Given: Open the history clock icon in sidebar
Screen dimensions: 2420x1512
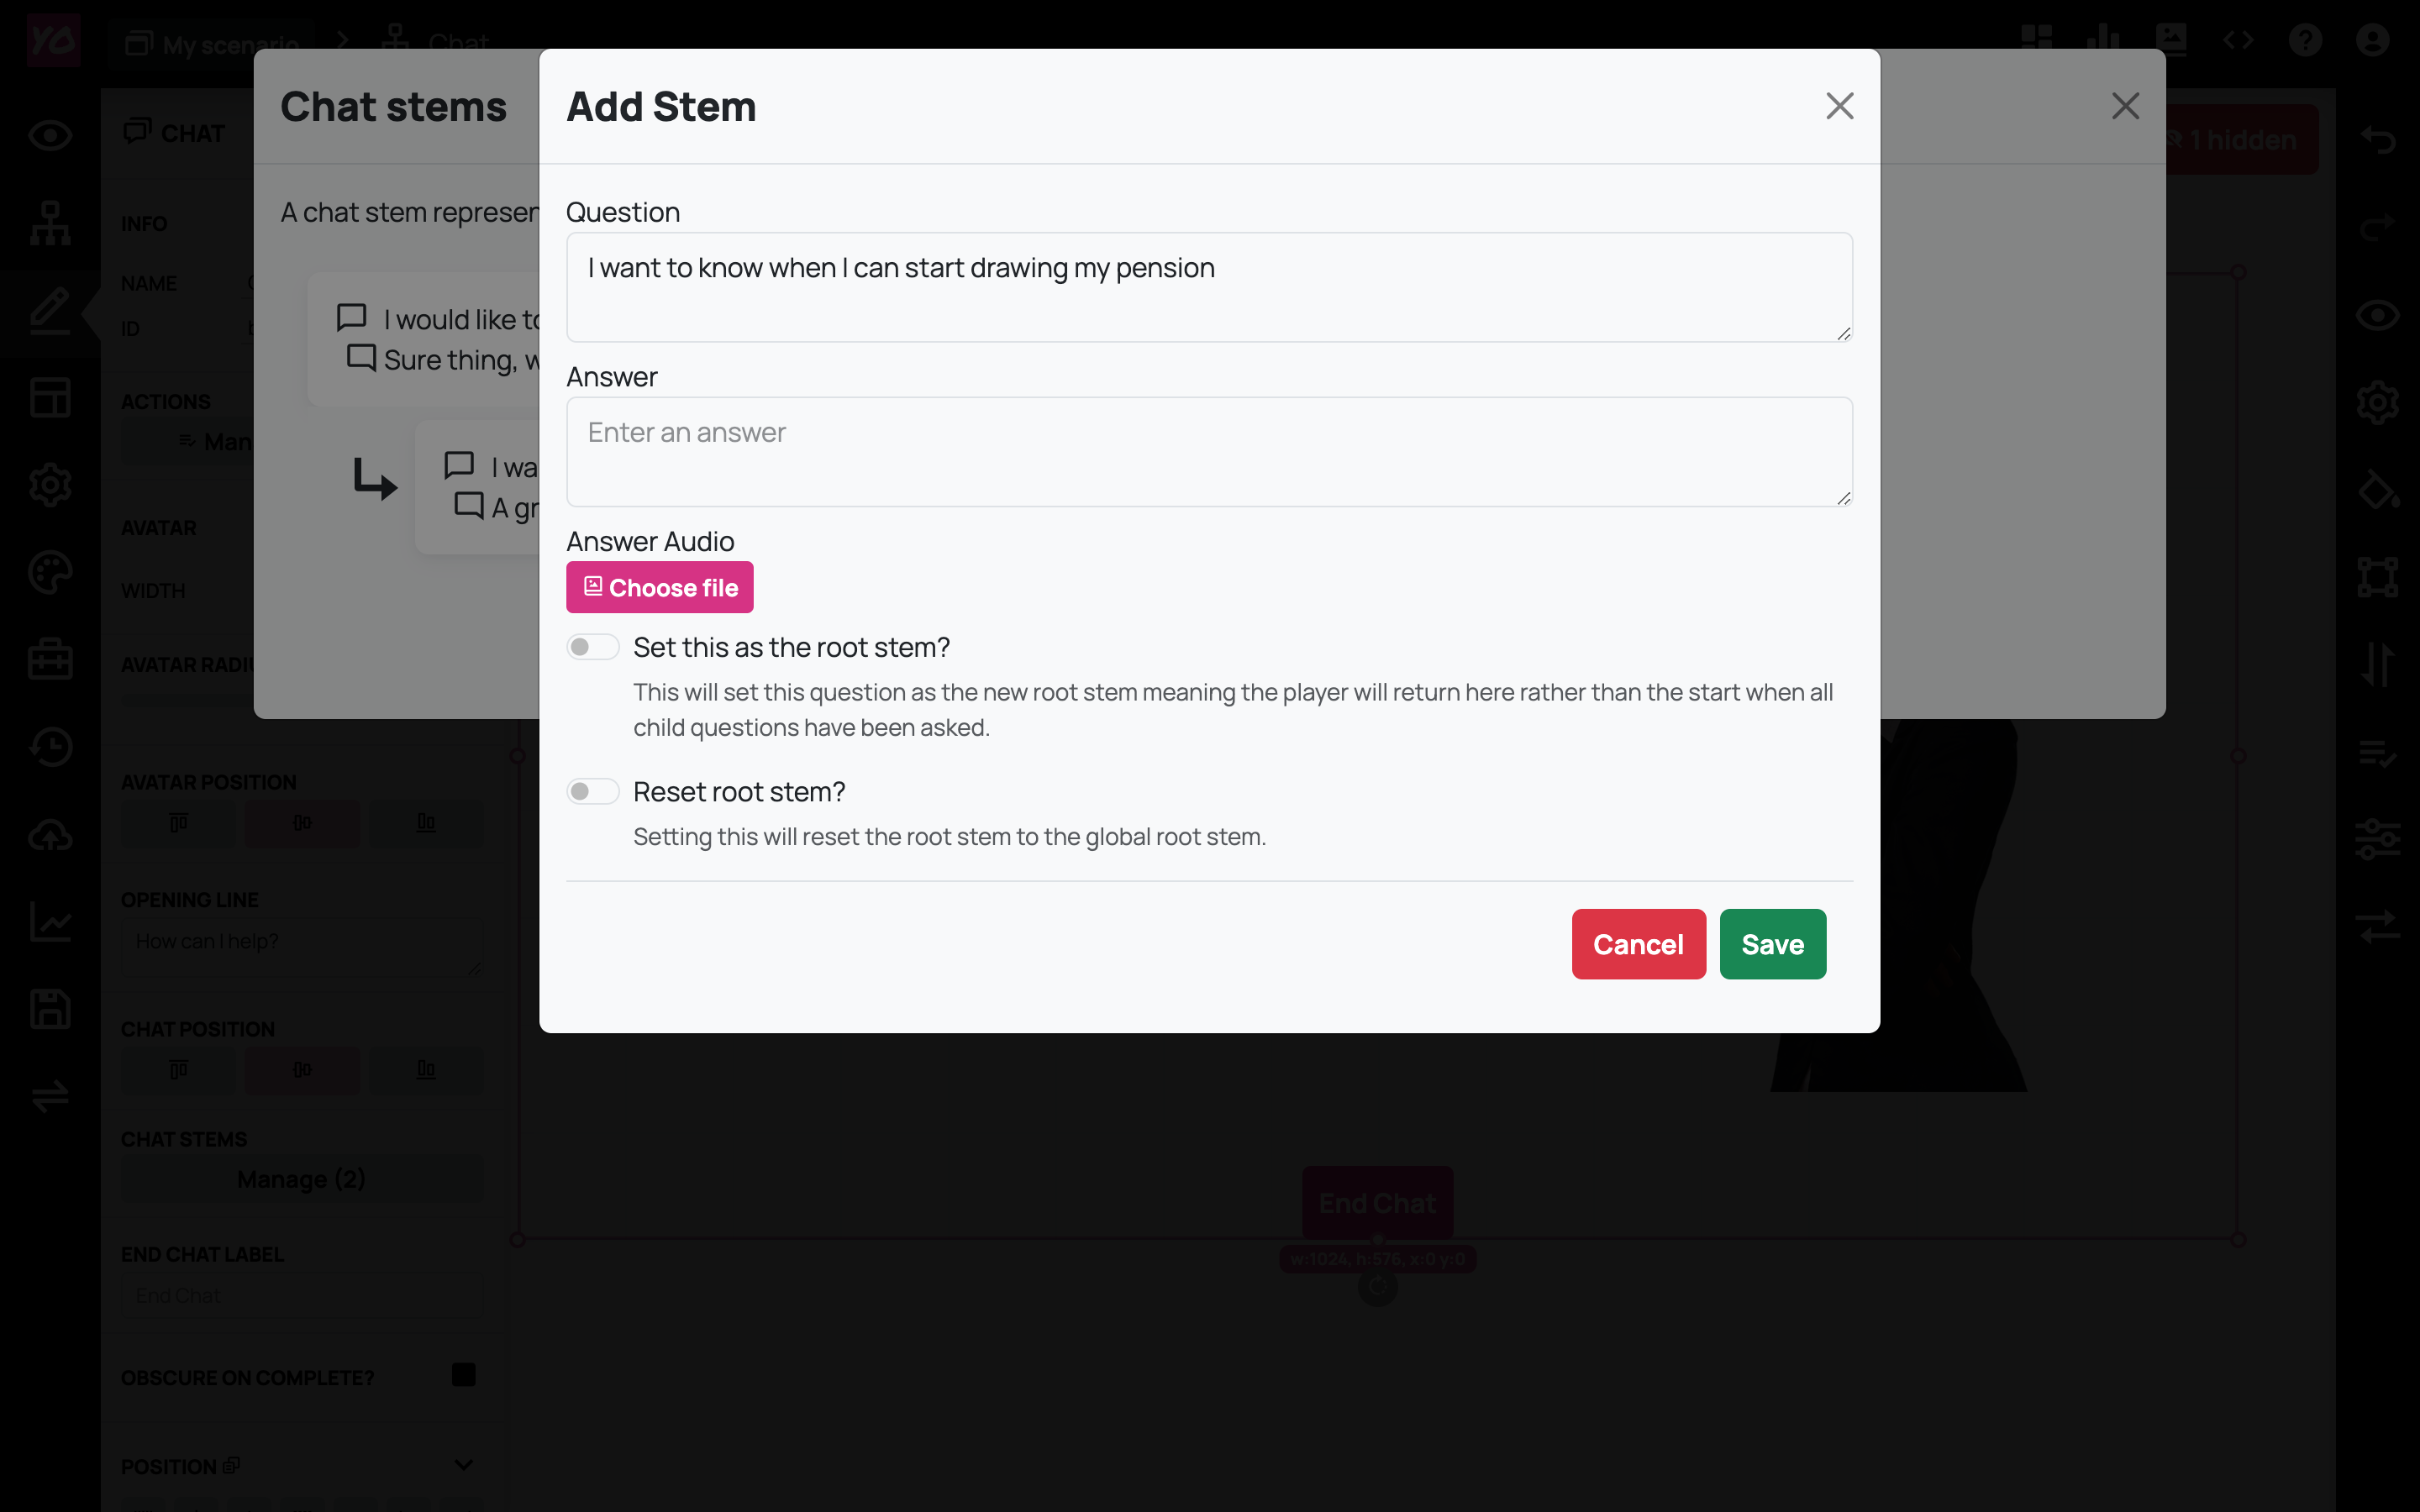Looking at the screenshot, I should [x=50, y=747].
